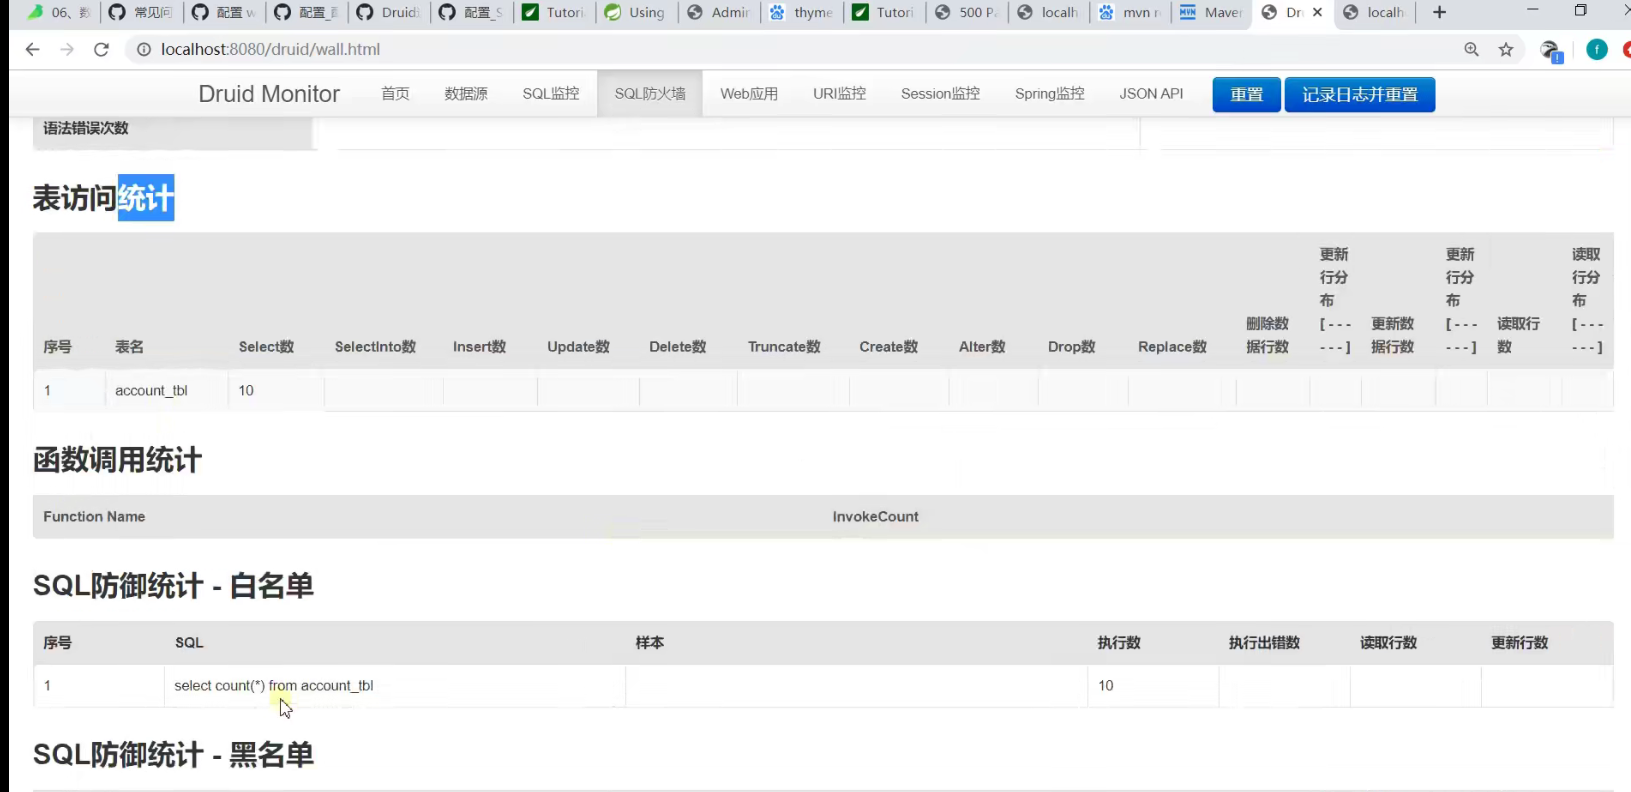Click the 执行出错数 column header
The height and width of the screenshot is (792, 1631).
coord(1264,643)
